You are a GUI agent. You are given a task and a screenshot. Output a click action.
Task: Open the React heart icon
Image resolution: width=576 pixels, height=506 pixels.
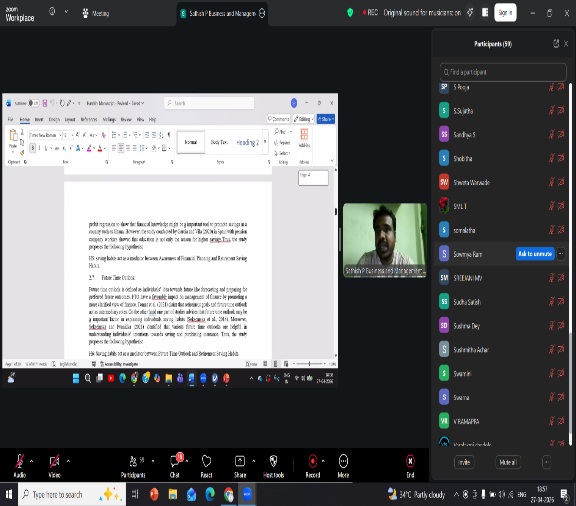click(x=206, y=461)
